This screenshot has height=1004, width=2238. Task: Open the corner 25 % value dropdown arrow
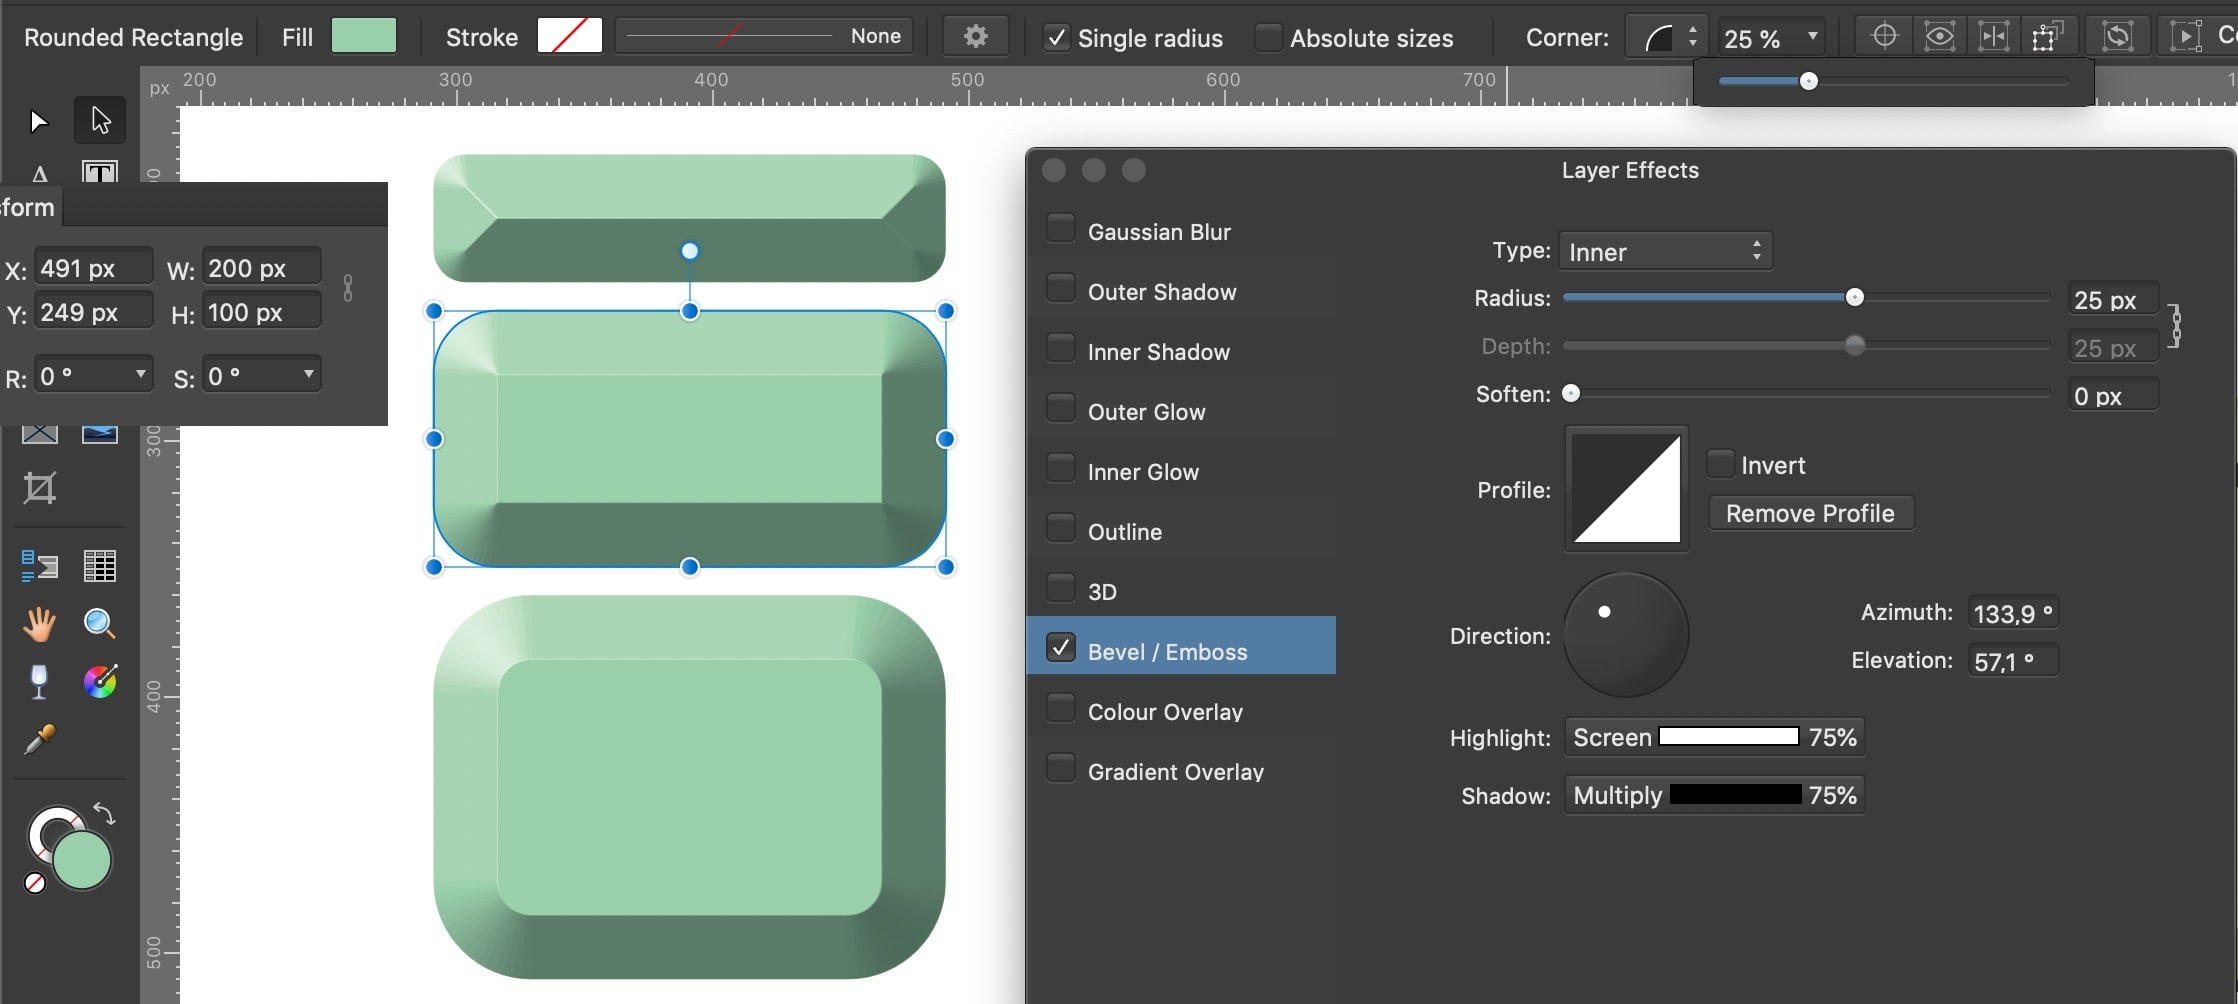pos(1812,37)
